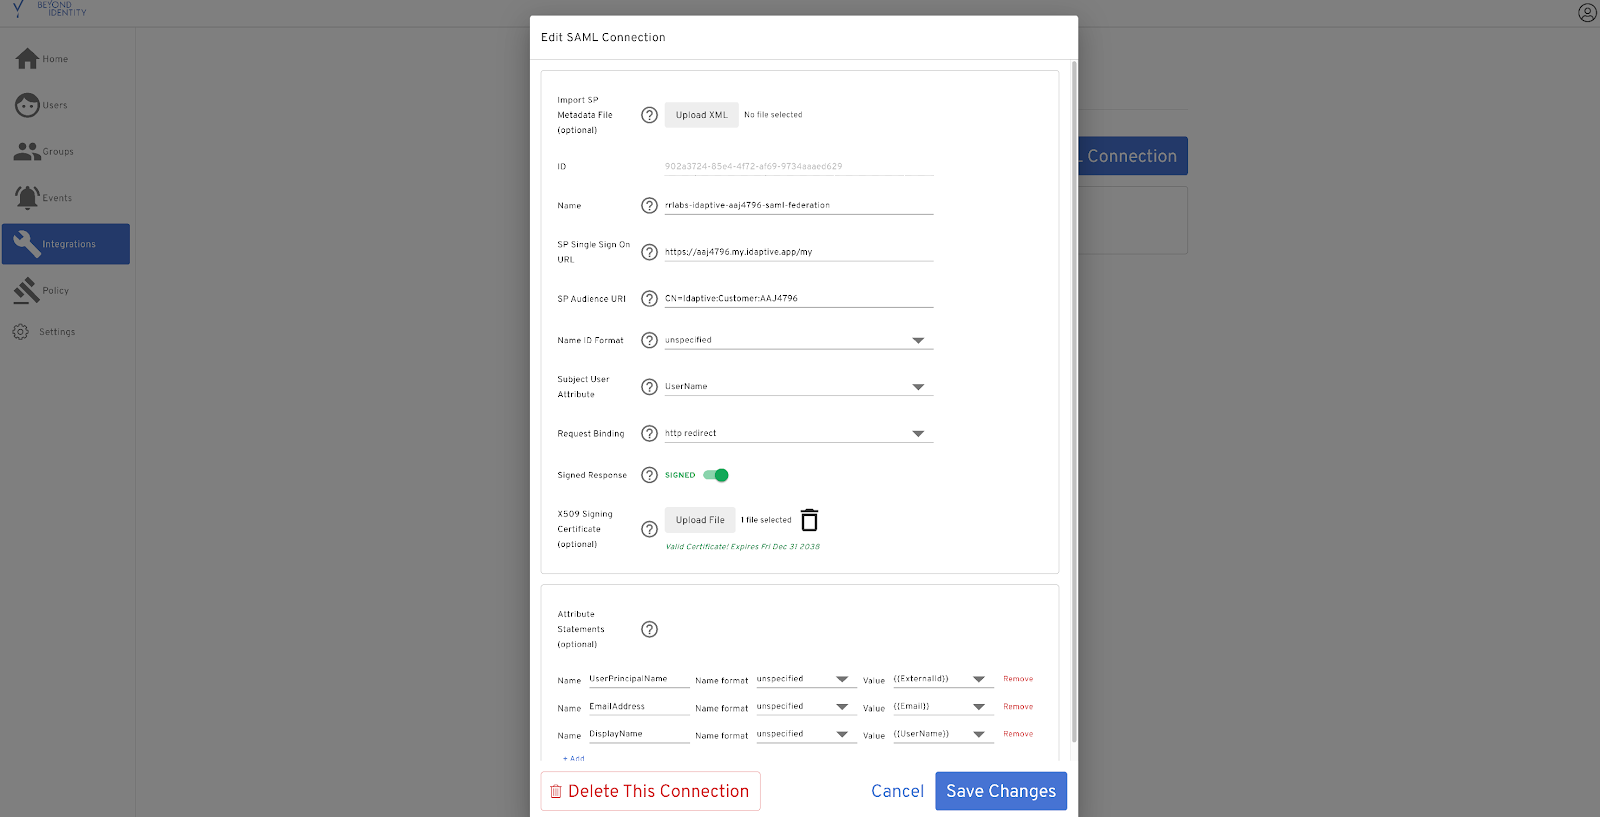The image size is (1600, 817).
Task: Open the {{ExternalId}} value dropdown
Action: [943, 679]
